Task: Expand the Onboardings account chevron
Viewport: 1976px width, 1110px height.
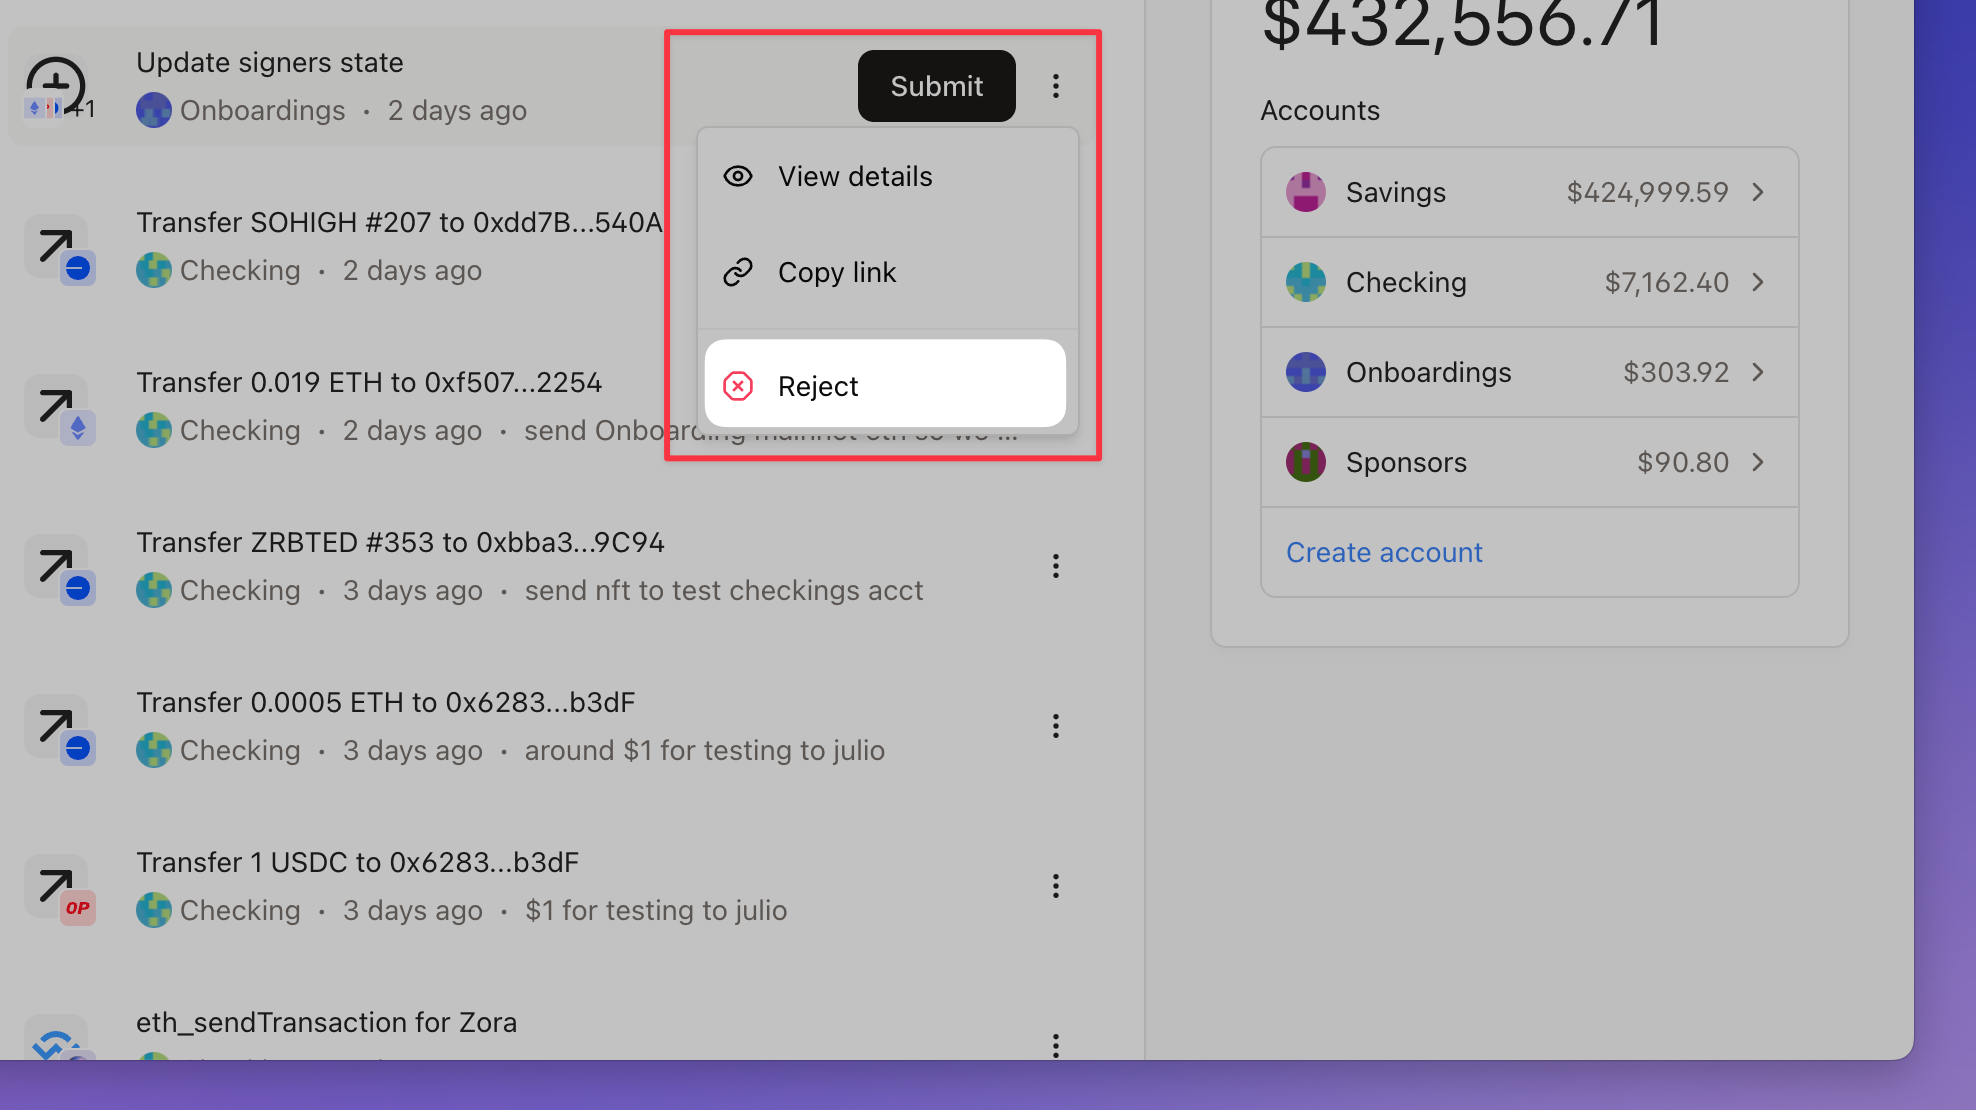Action: 1758,372
